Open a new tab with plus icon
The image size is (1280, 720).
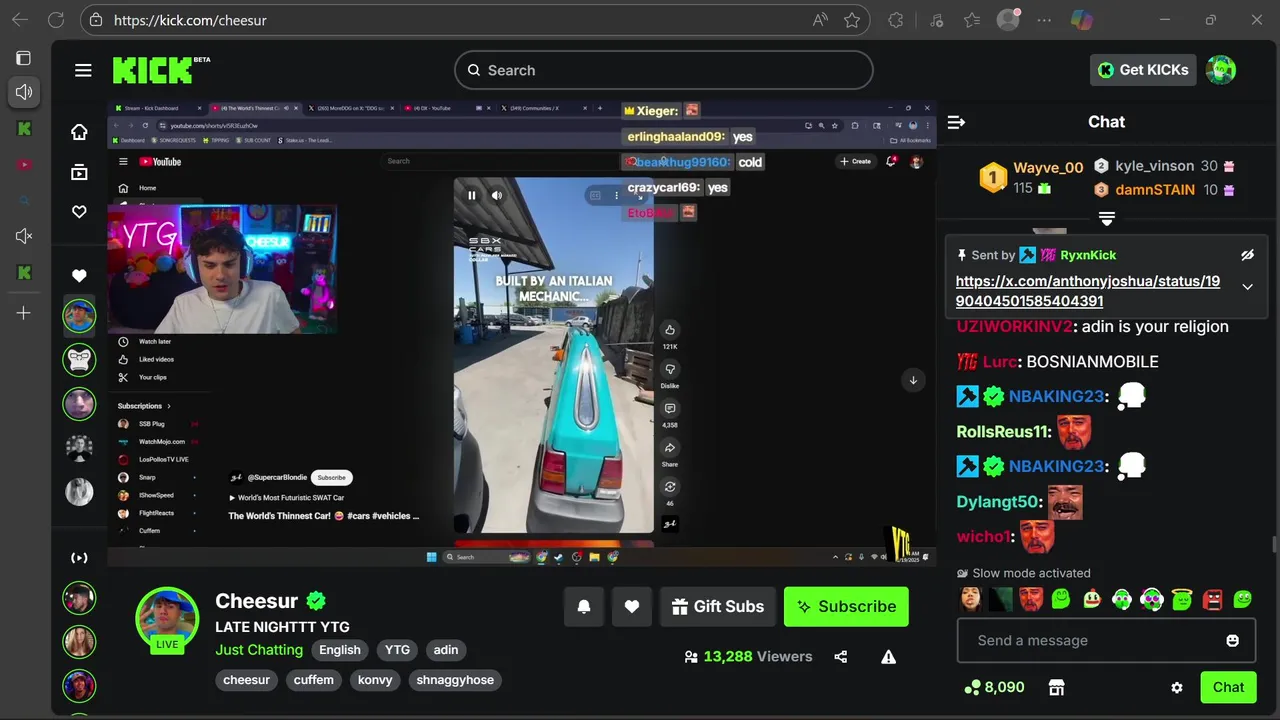(x=24, y=313)
